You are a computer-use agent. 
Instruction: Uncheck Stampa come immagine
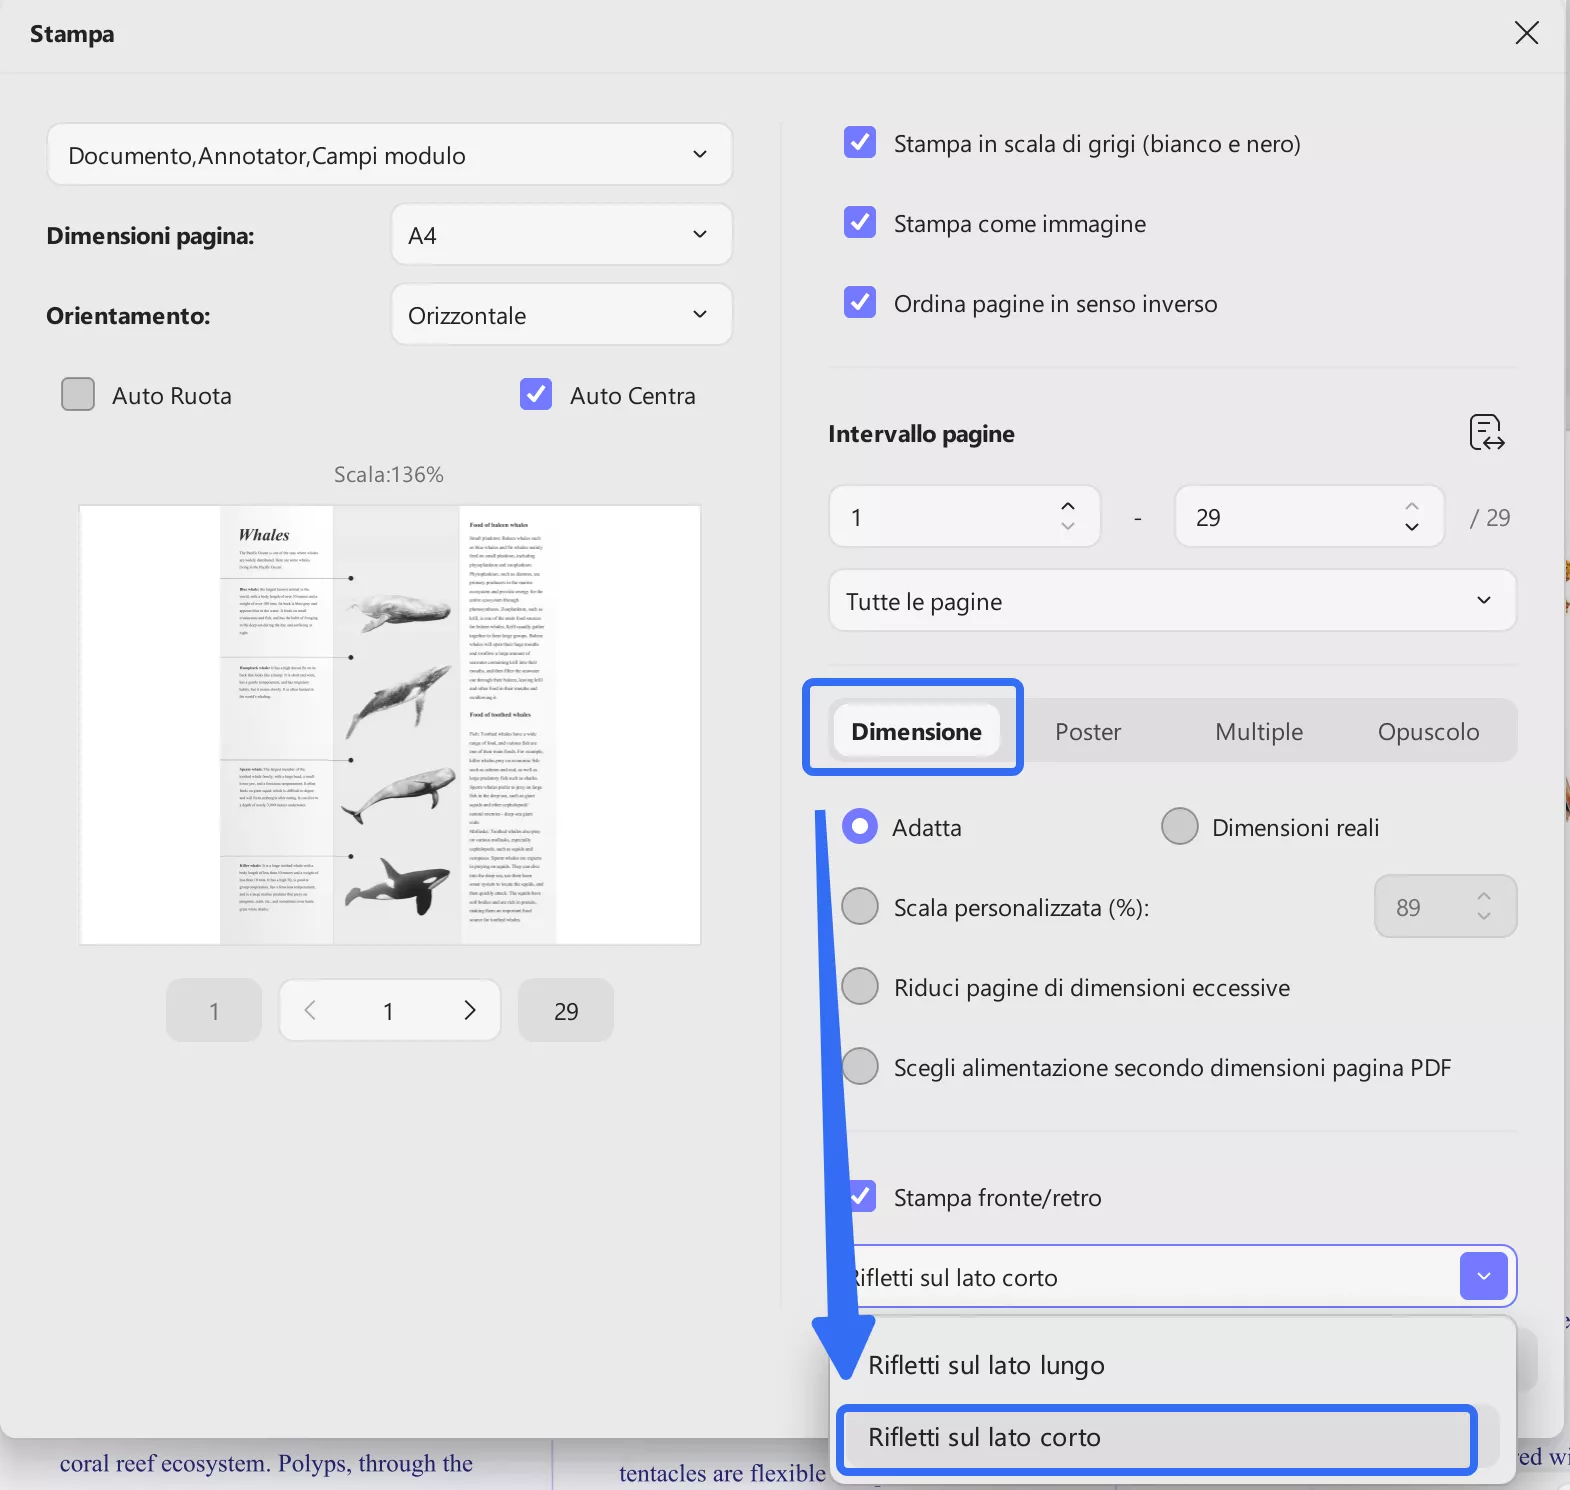(x=860, y=222)
